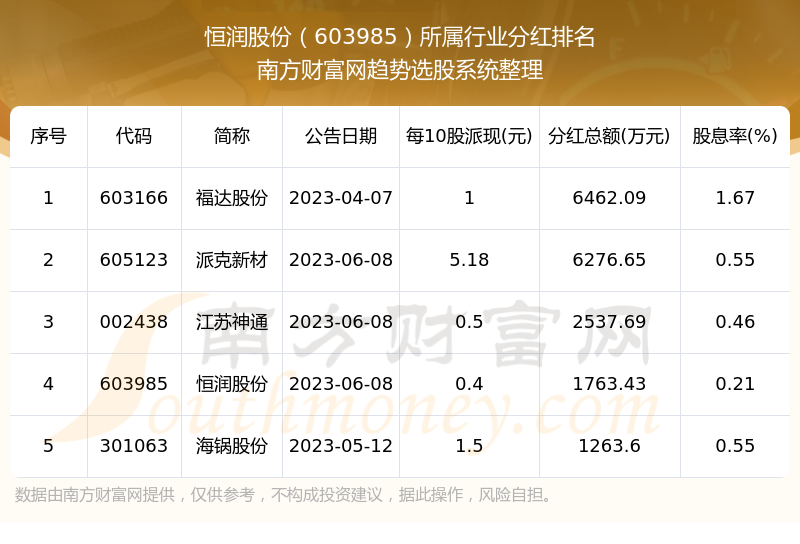The image size is (800, 544).
Task: Select the 江苏神通 stock name
Action: pyautogui.click(x=232, y=322)
